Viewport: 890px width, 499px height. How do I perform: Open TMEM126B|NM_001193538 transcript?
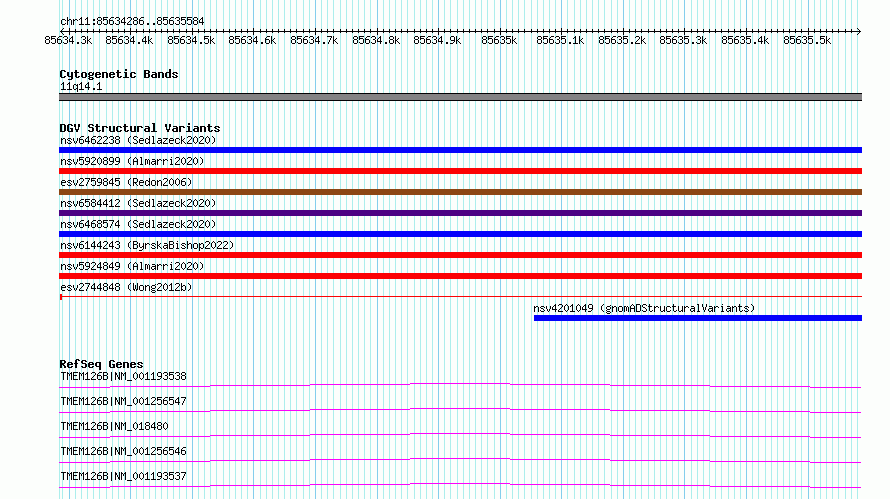tap(123, 376)
